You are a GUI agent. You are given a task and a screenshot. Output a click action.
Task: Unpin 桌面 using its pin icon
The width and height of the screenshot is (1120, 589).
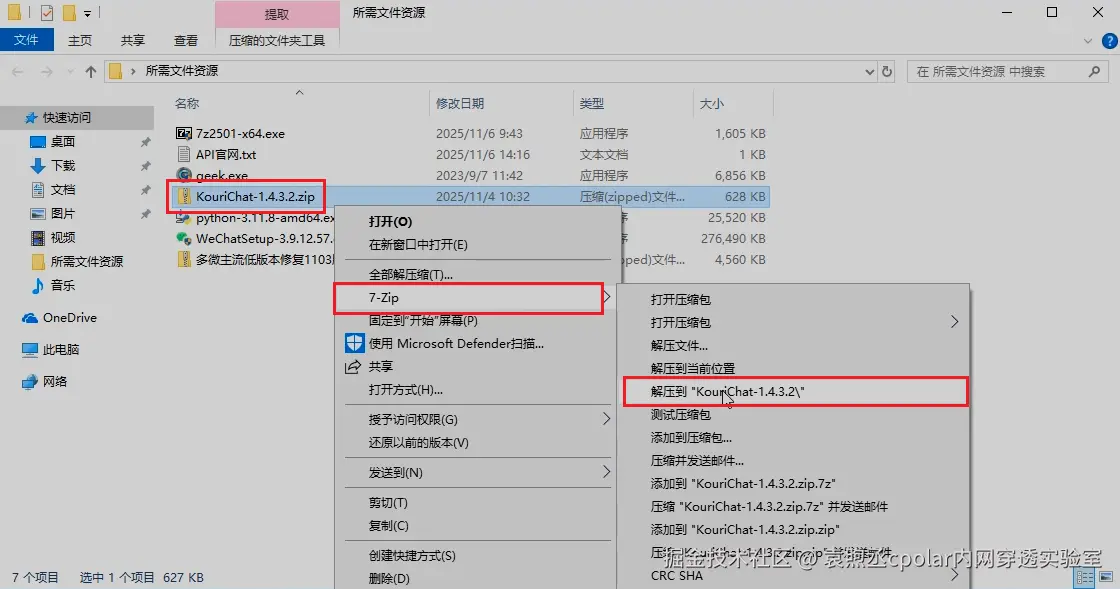point(146,142)
